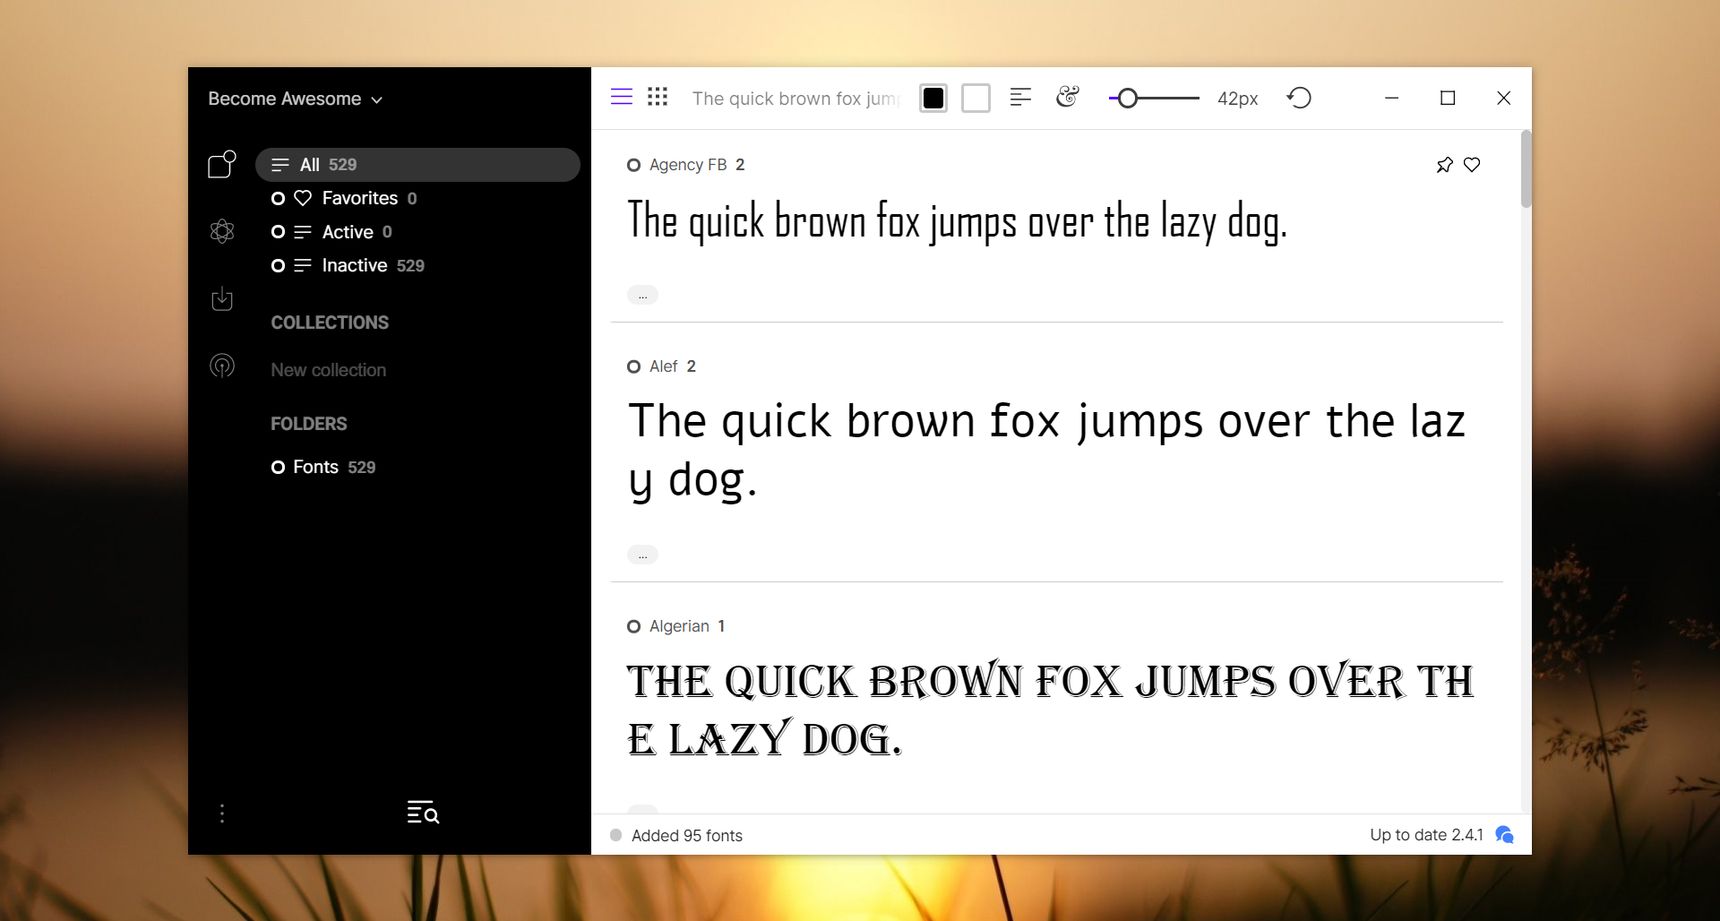Pin the Agency FB font
This screenshot has width=1720, height=921.
point(1444,165)
